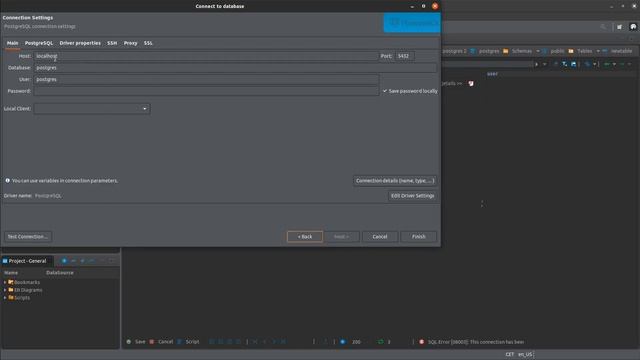Click the Tables breadcrumb
Screen dimensions: 640x360
(x=584, y=51)
